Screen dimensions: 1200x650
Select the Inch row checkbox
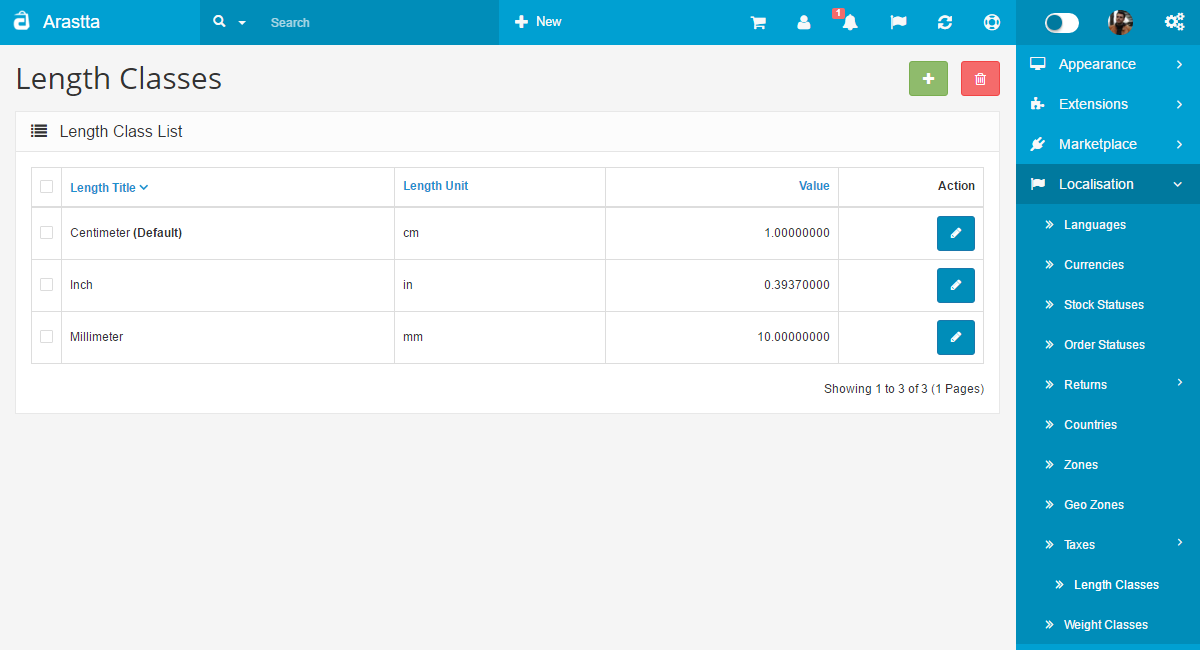(x=46, y=284)
